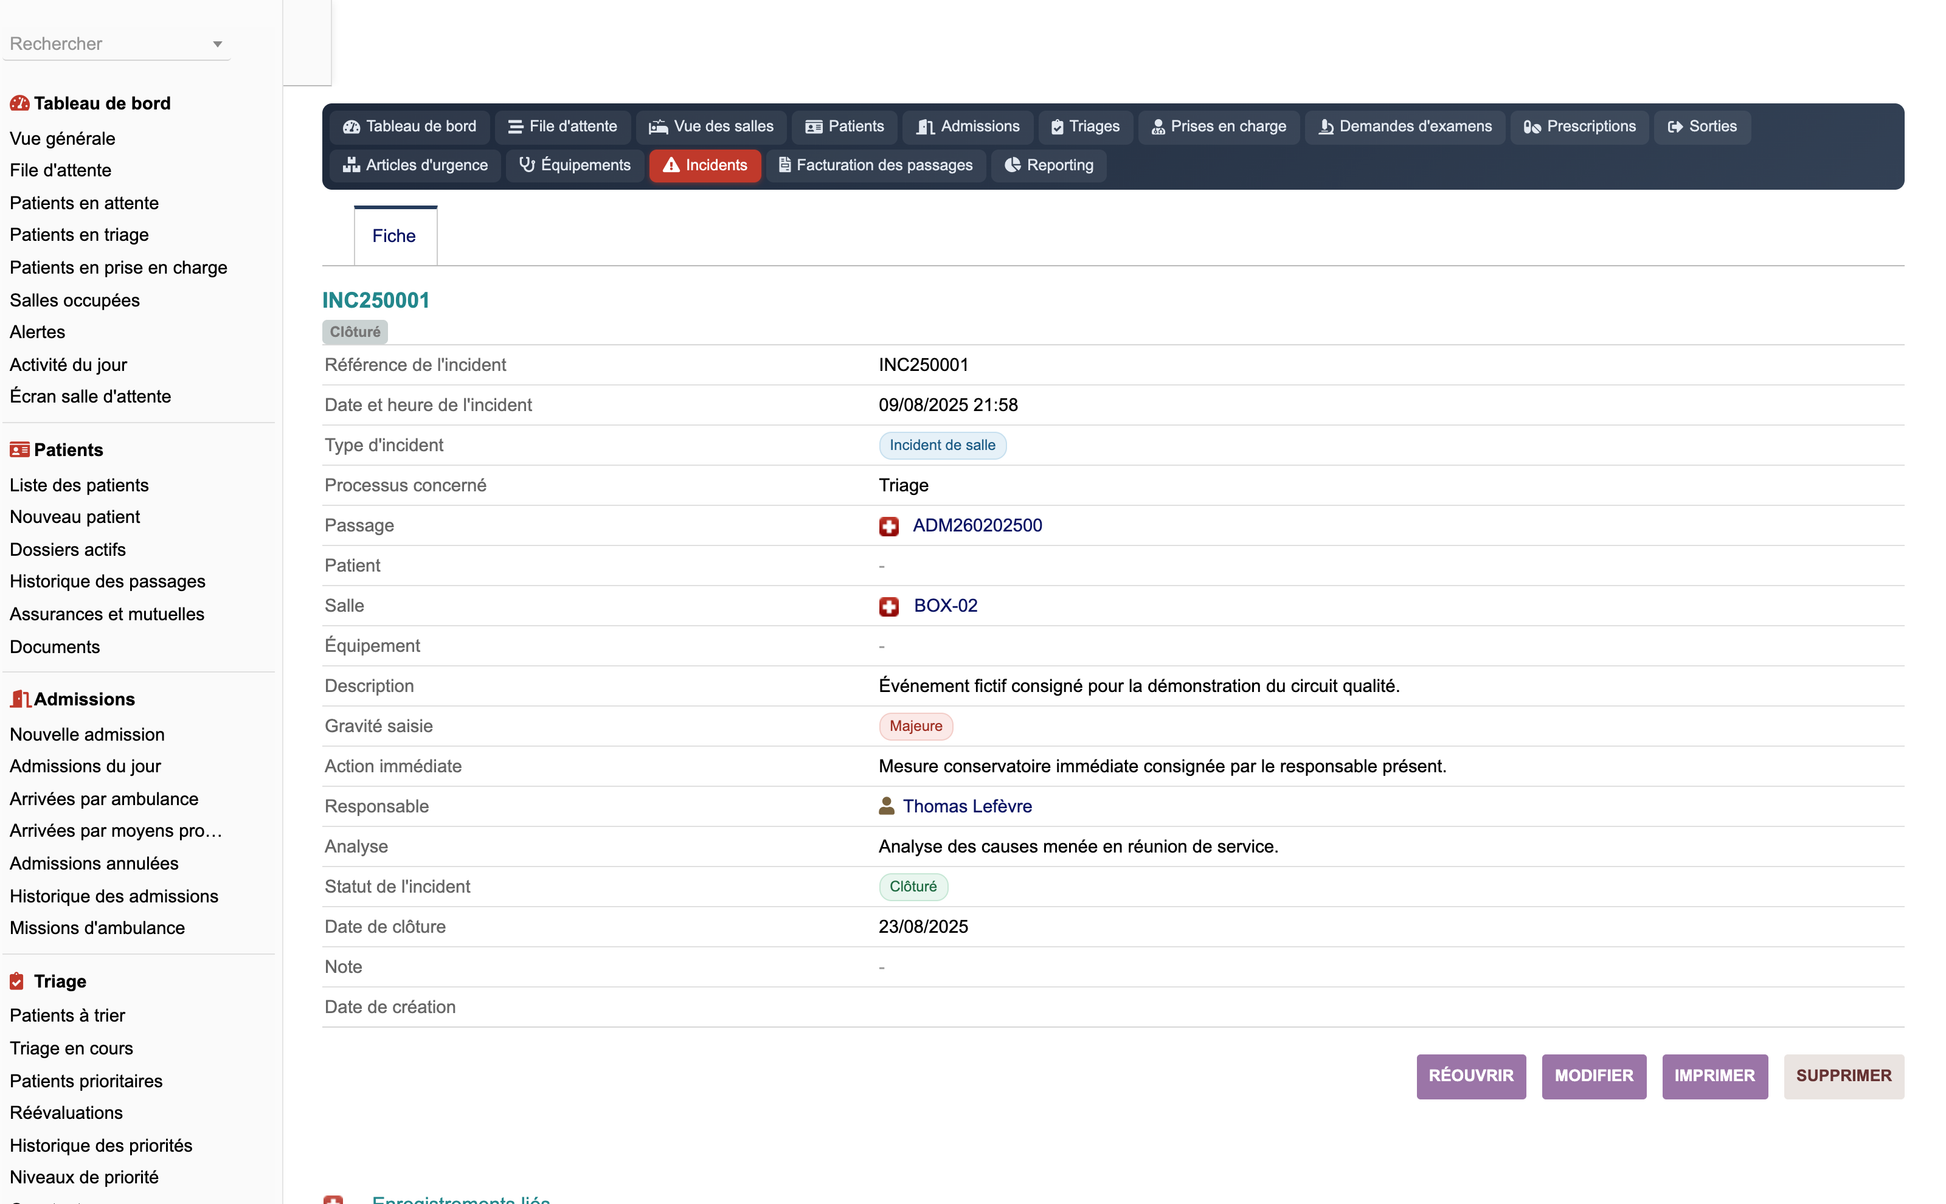Image resolution: width=1946 pixels, height=1204 pixels.
Task: Open Triages in the top navigation bar
Action: click(1085, 127)
